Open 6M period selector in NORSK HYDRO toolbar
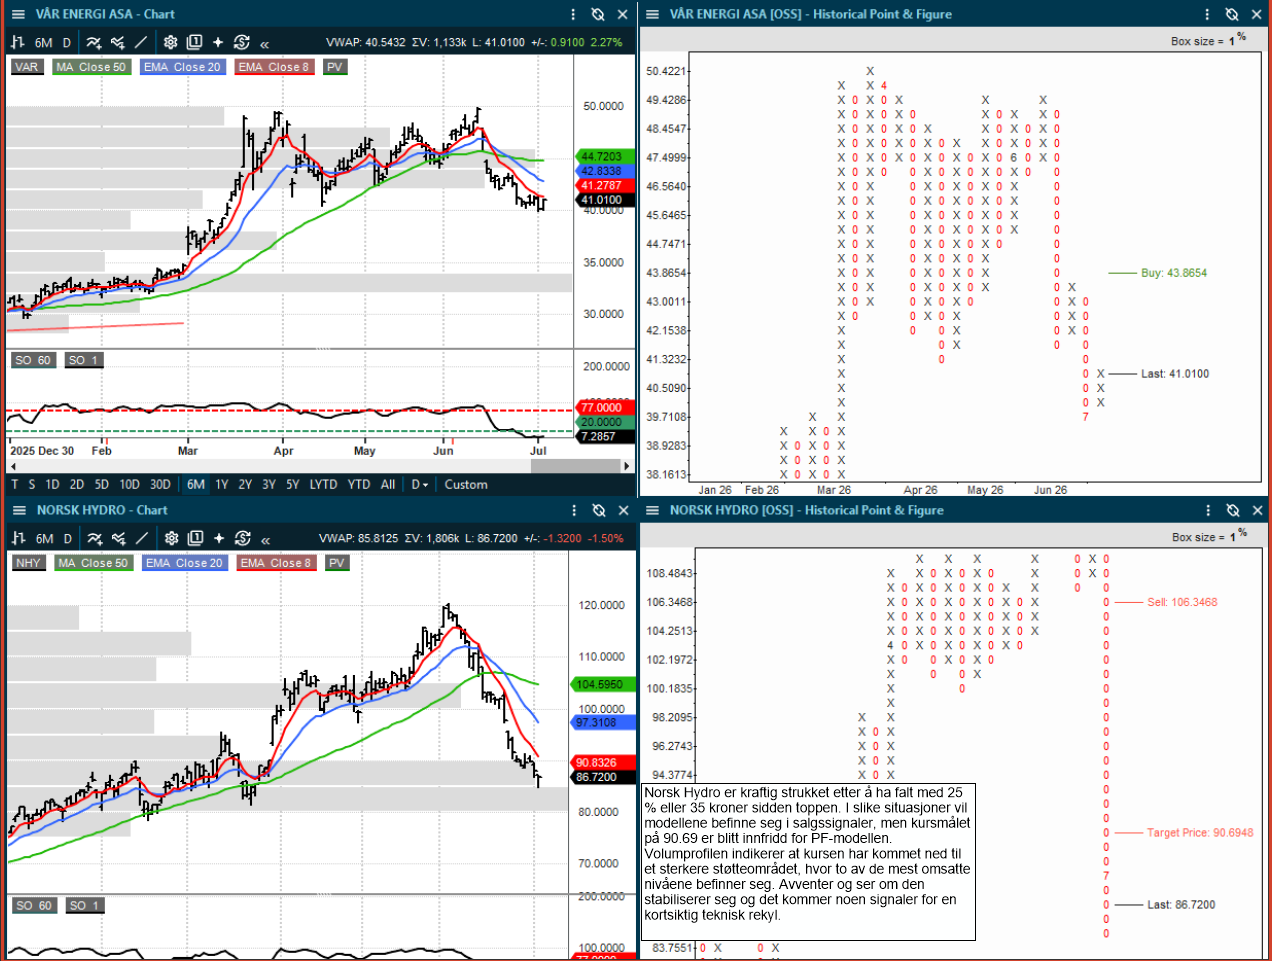This screenshot has width=1272, height=961. pyautogui.click(x=44, y=538)
